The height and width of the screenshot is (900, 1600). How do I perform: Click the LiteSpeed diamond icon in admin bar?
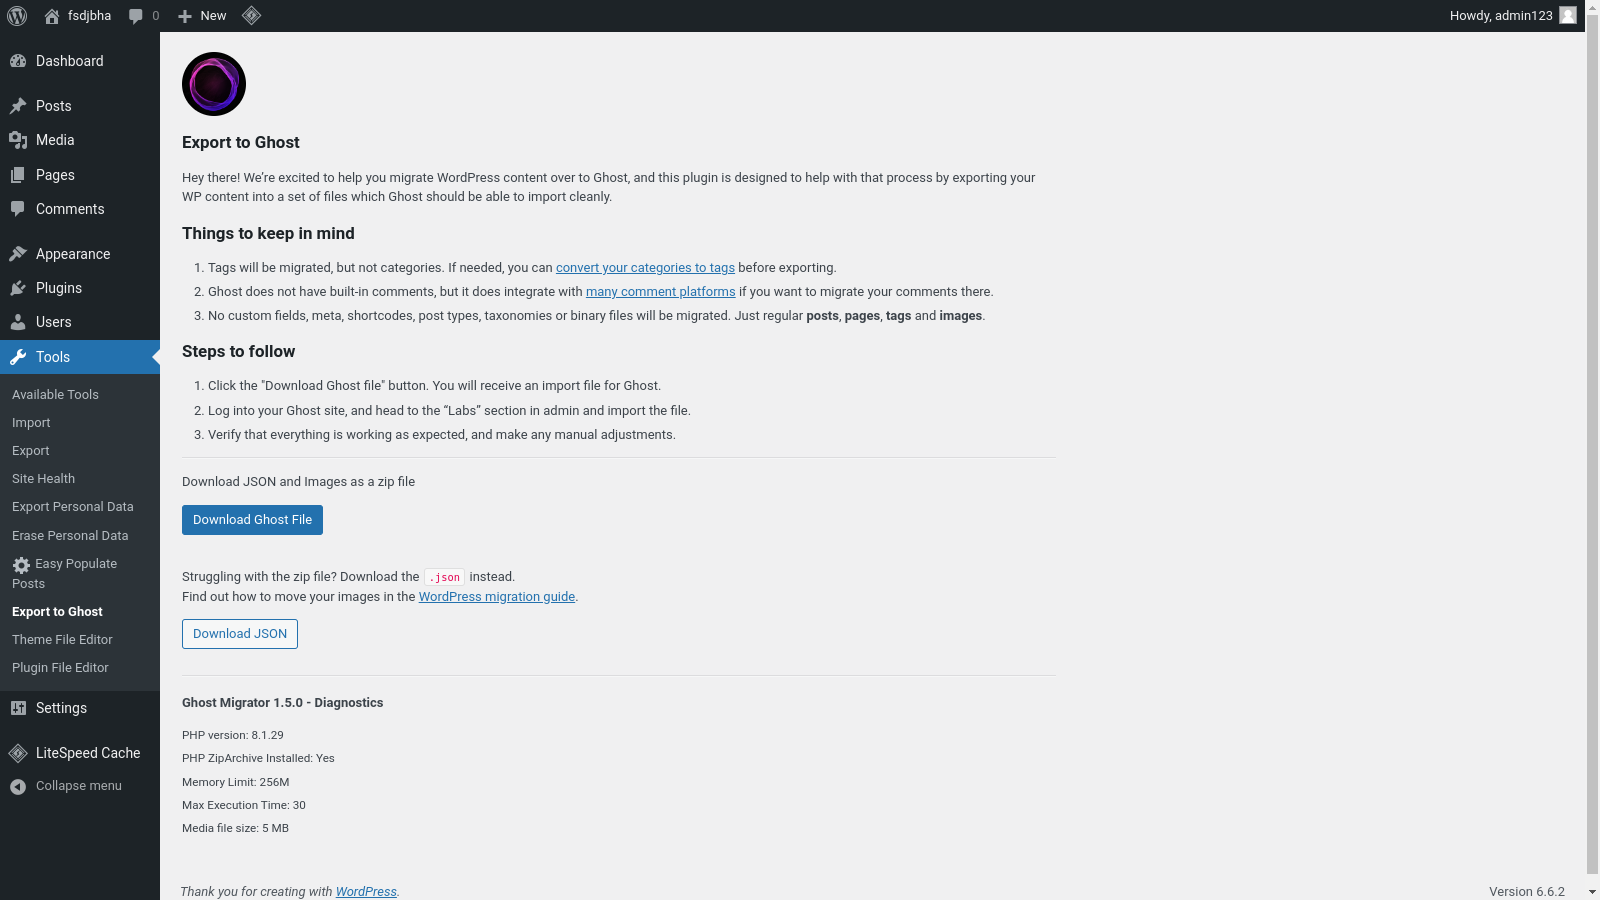252,16
